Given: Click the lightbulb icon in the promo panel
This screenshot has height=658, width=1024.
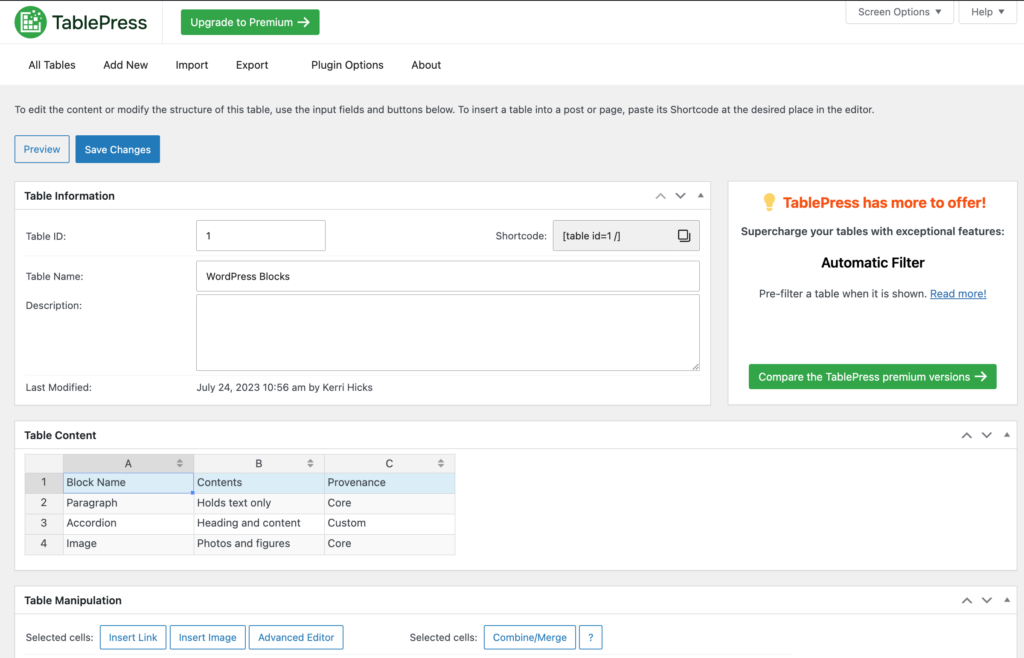Looking at the screenshot, I should pos(769,203).
